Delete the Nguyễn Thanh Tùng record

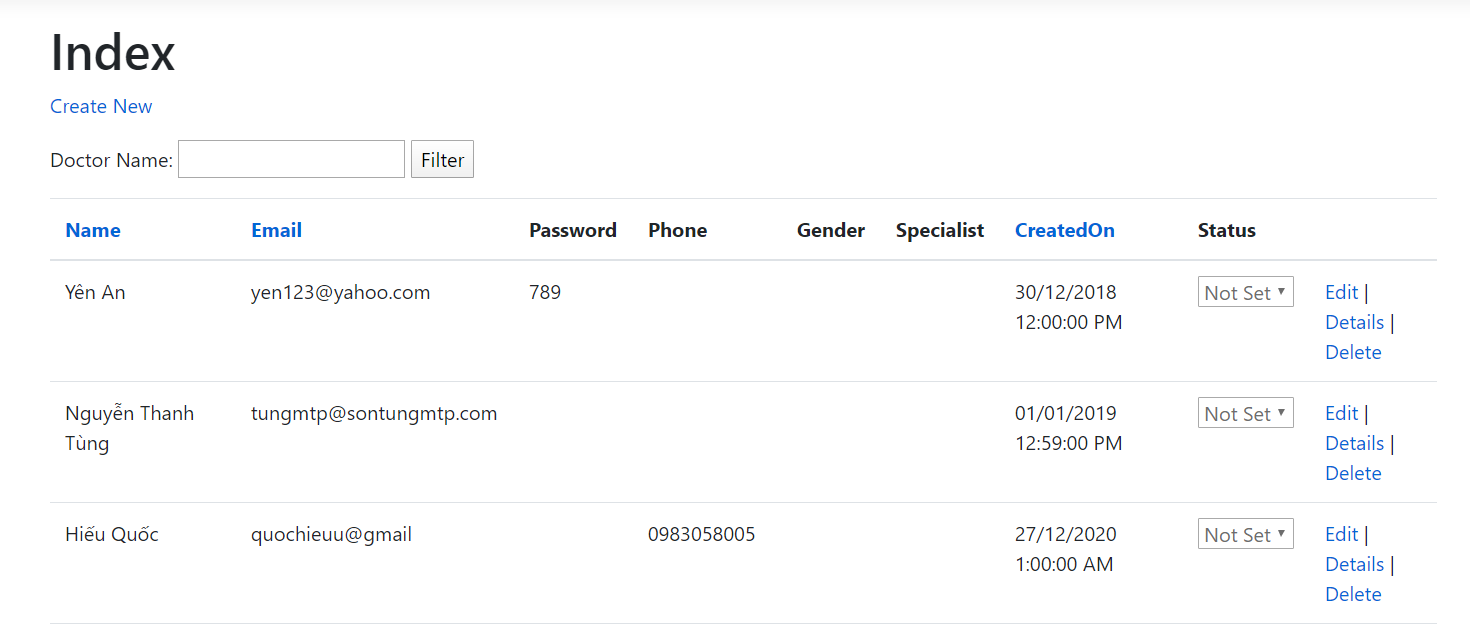click(x=1353, y=473)
